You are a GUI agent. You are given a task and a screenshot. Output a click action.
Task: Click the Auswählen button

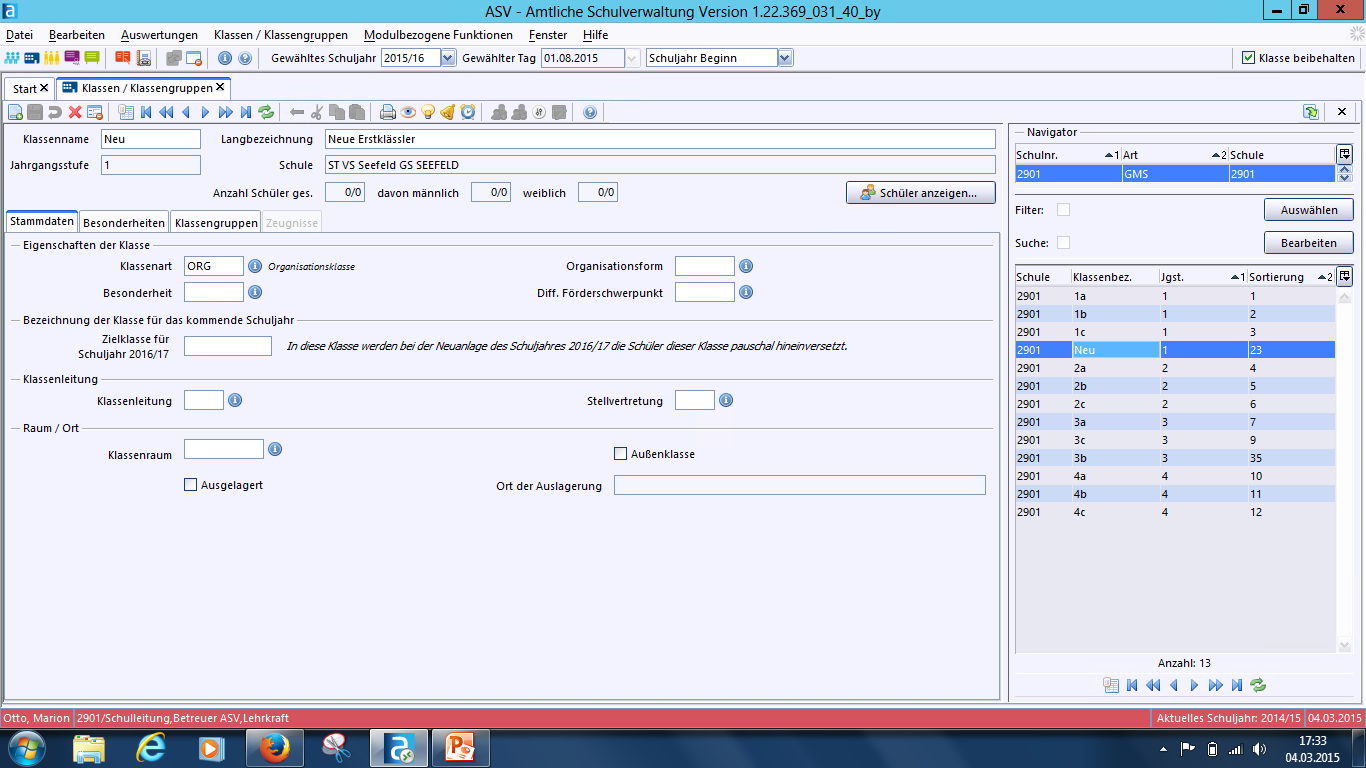tap(1308, 210)
